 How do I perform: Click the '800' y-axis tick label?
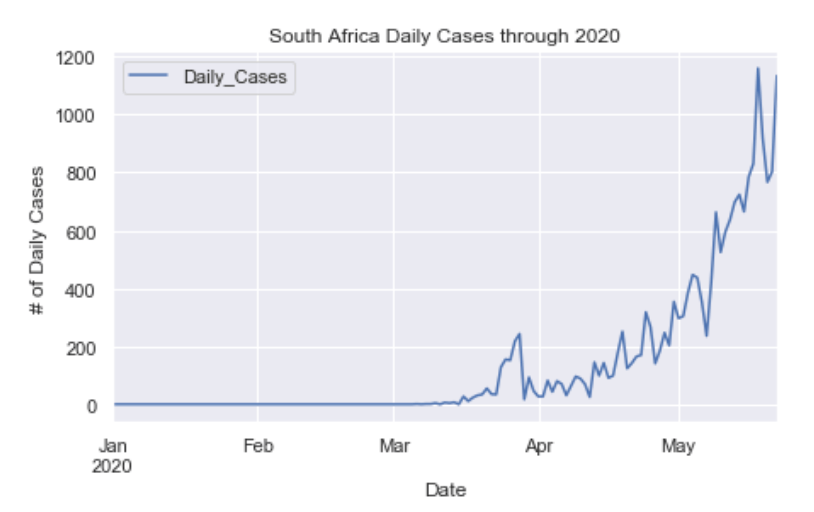(82, 173)
